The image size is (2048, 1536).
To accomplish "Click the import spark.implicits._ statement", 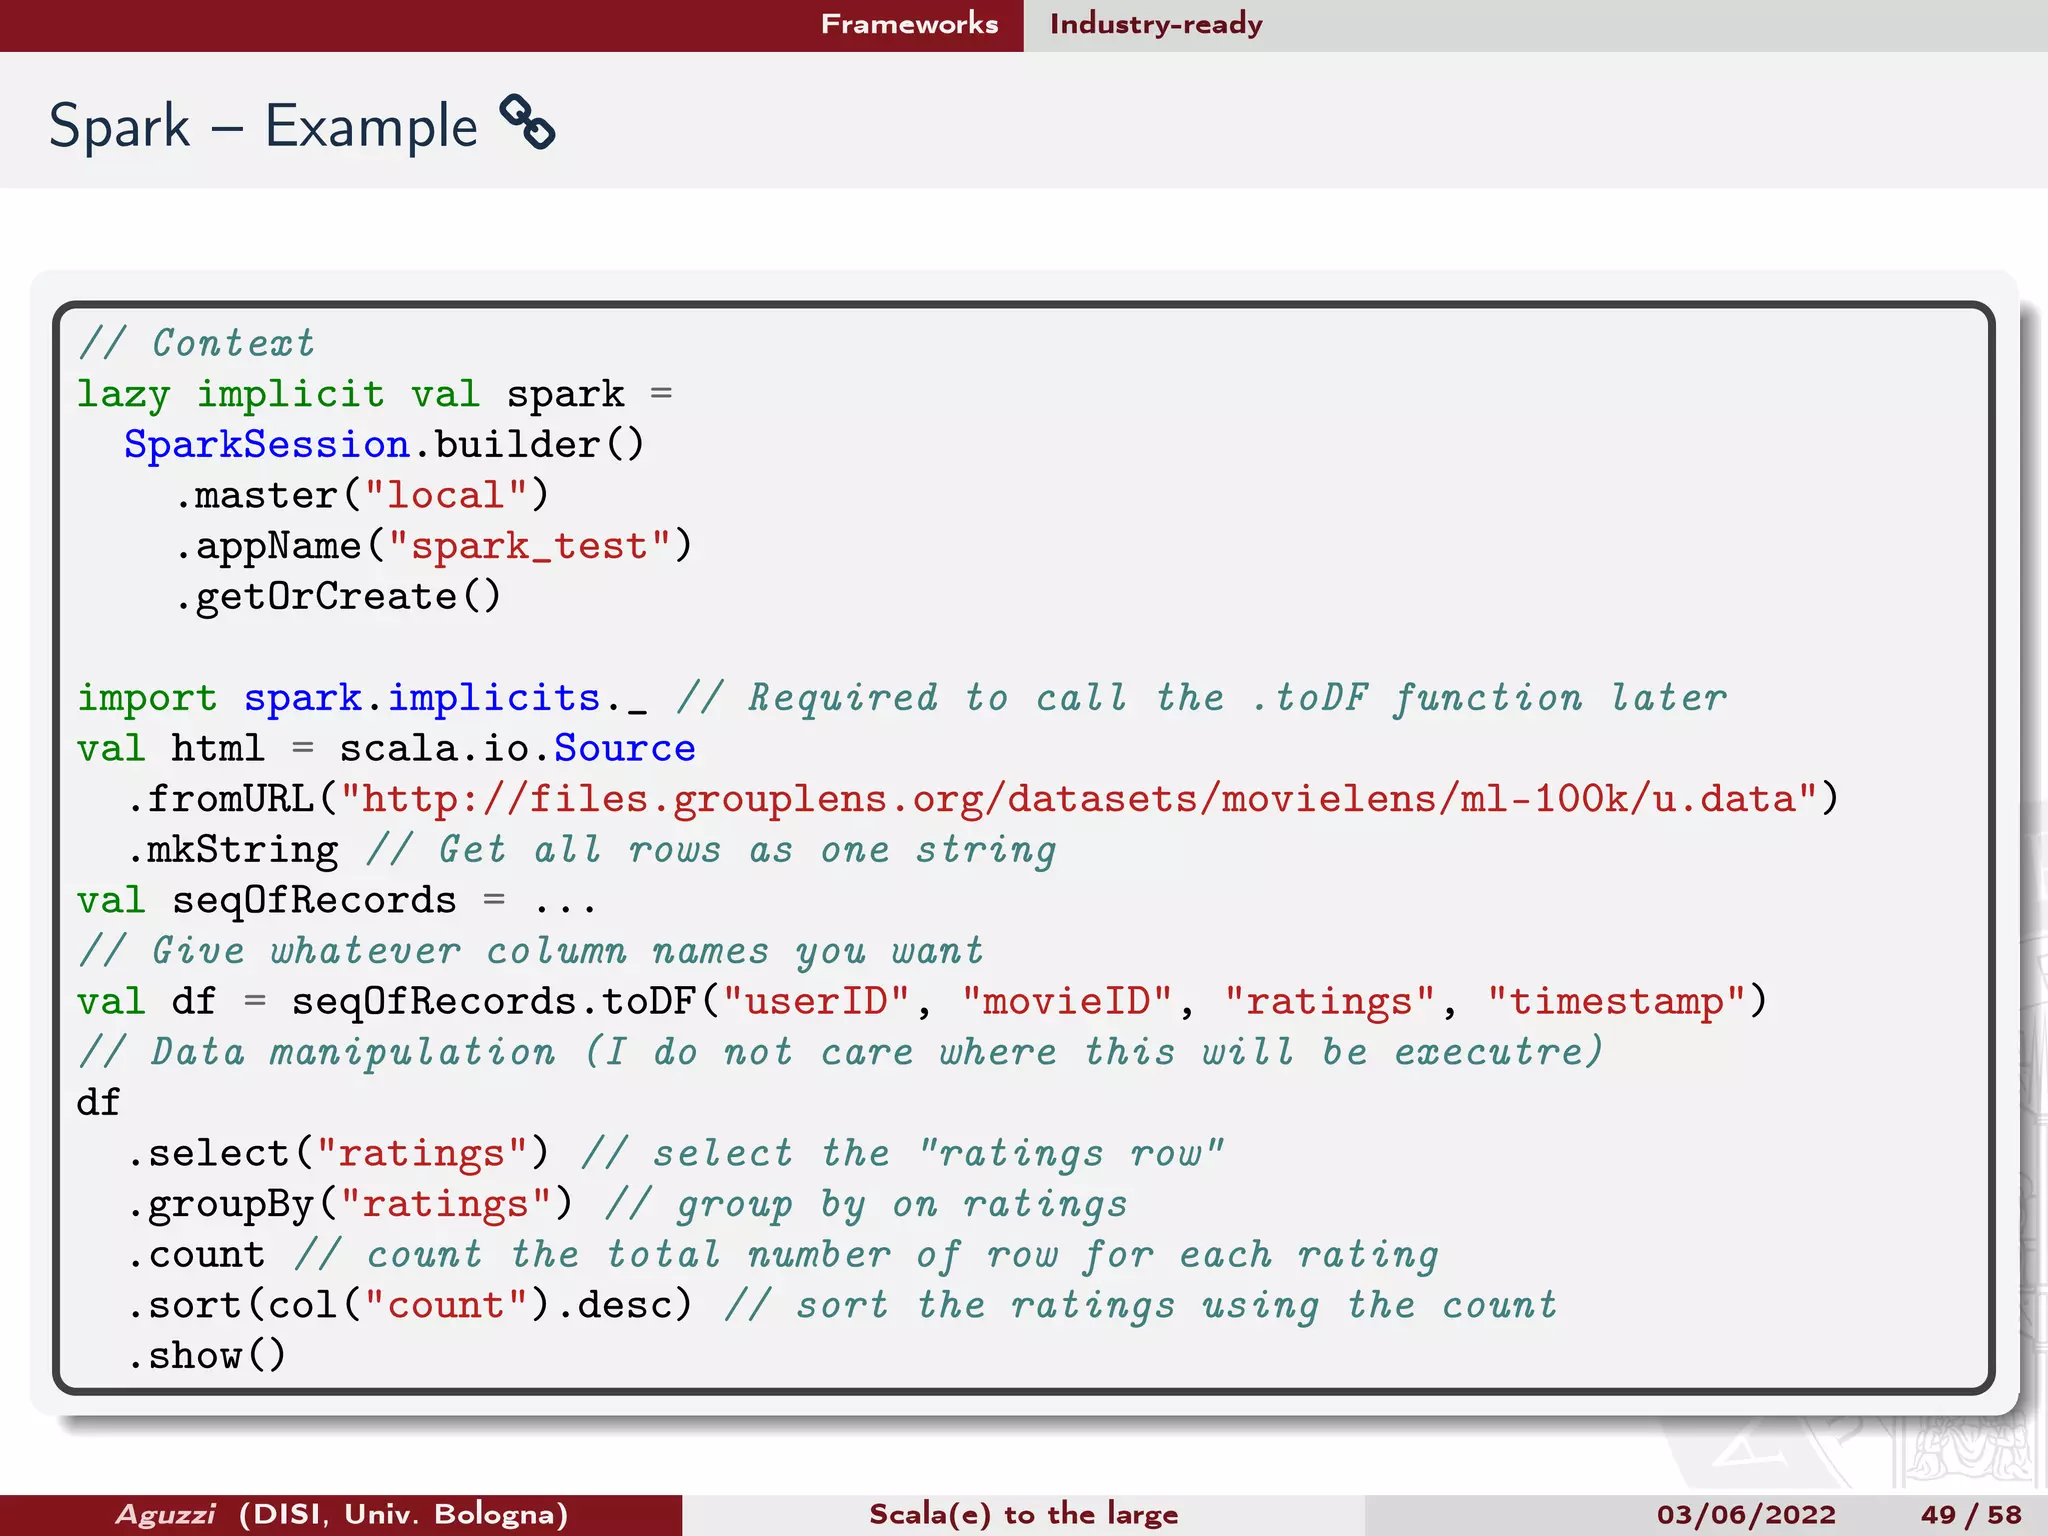I will point(362,697).
